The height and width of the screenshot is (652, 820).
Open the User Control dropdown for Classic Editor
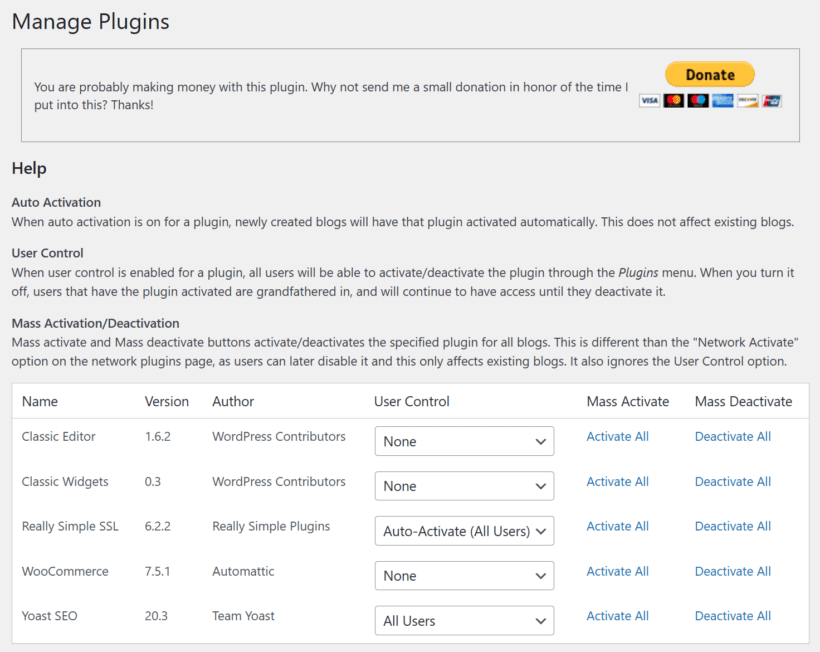coord(464,440)
